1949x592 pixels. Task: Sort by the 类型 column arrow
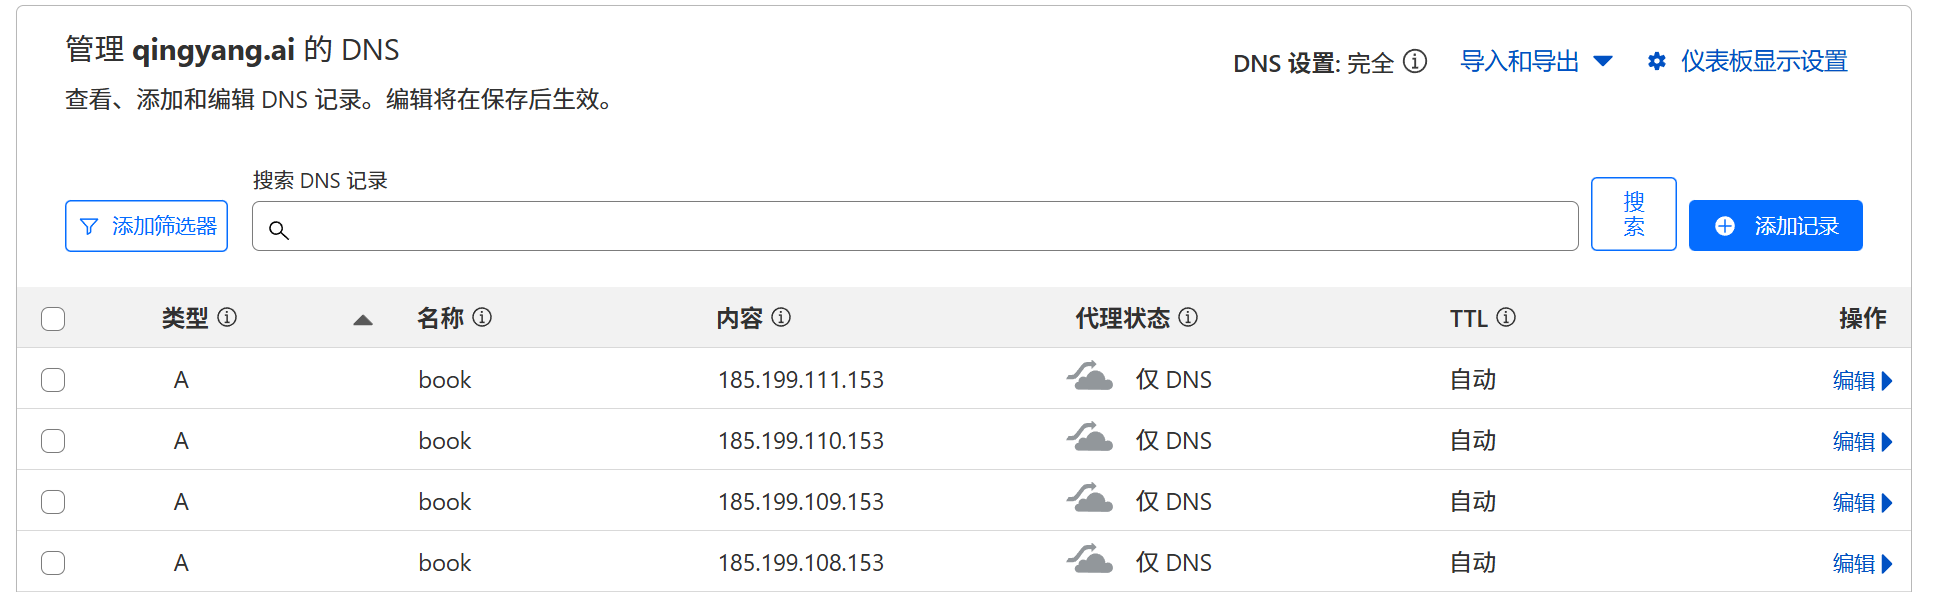[x=363, y=320]
